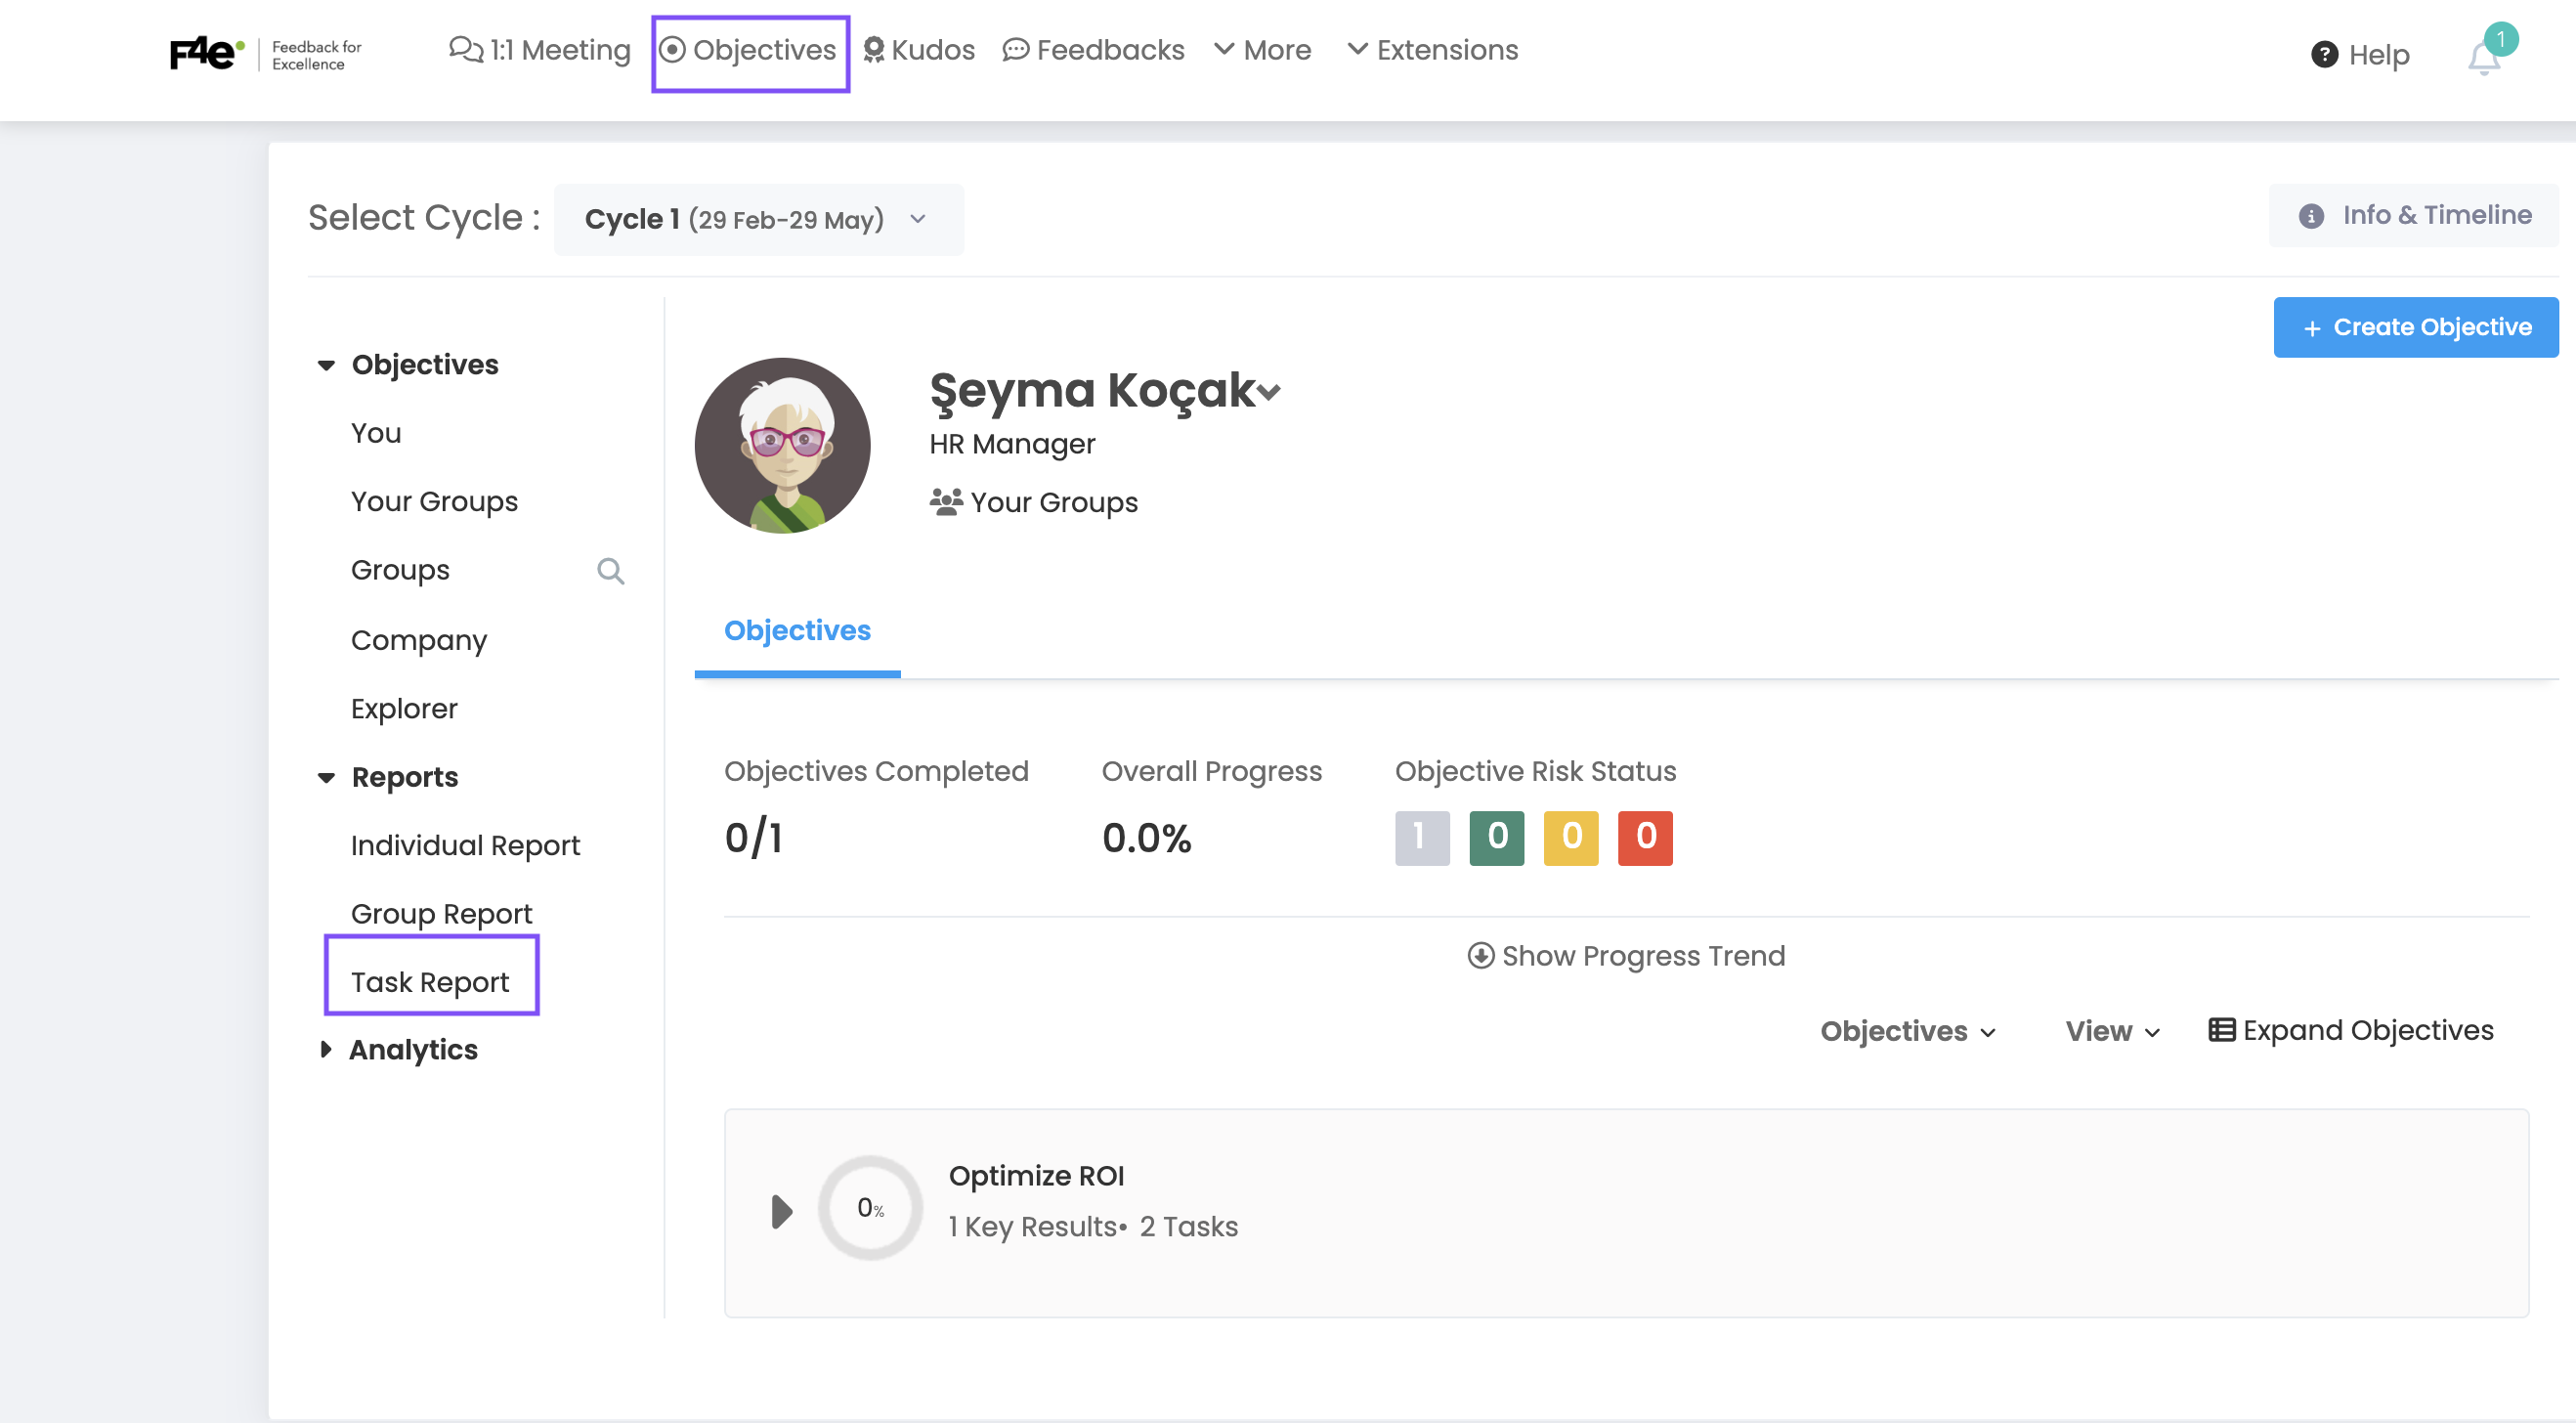Collapse the Objectives sidebar section
Viewport: 2576px width, 1423px height.
tap(326, 365)
